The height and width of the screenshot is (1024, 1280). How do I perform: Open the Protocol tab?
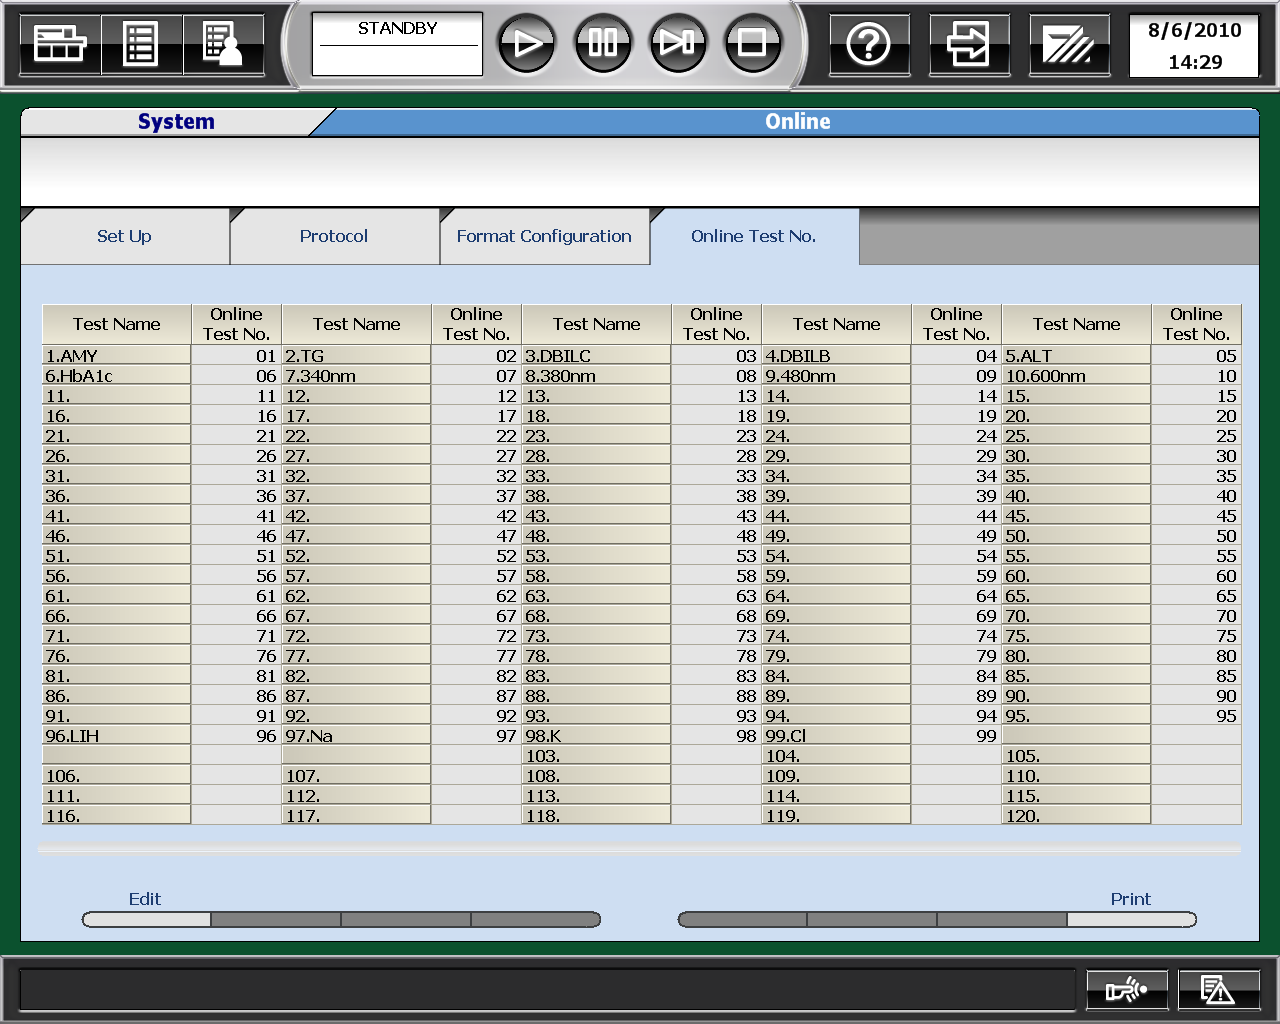click(x=334, y=237)
